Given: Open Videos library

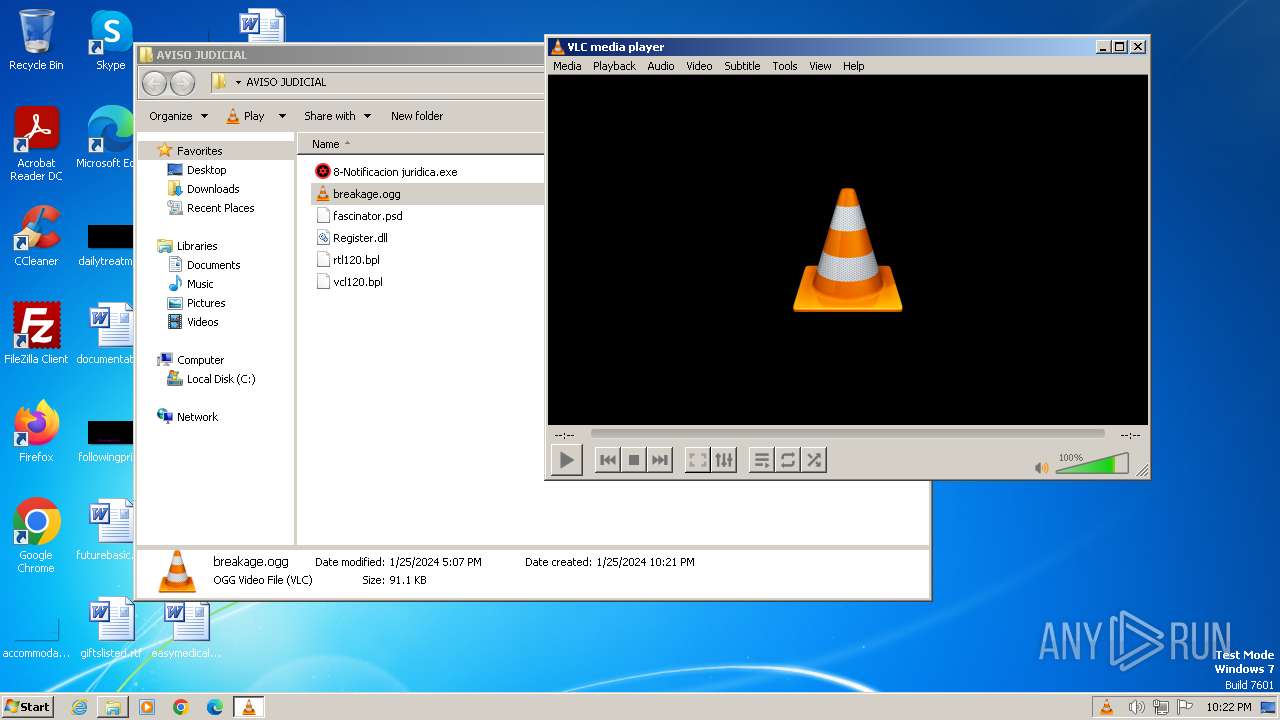Looking at the screenshot, I should 203,322.
